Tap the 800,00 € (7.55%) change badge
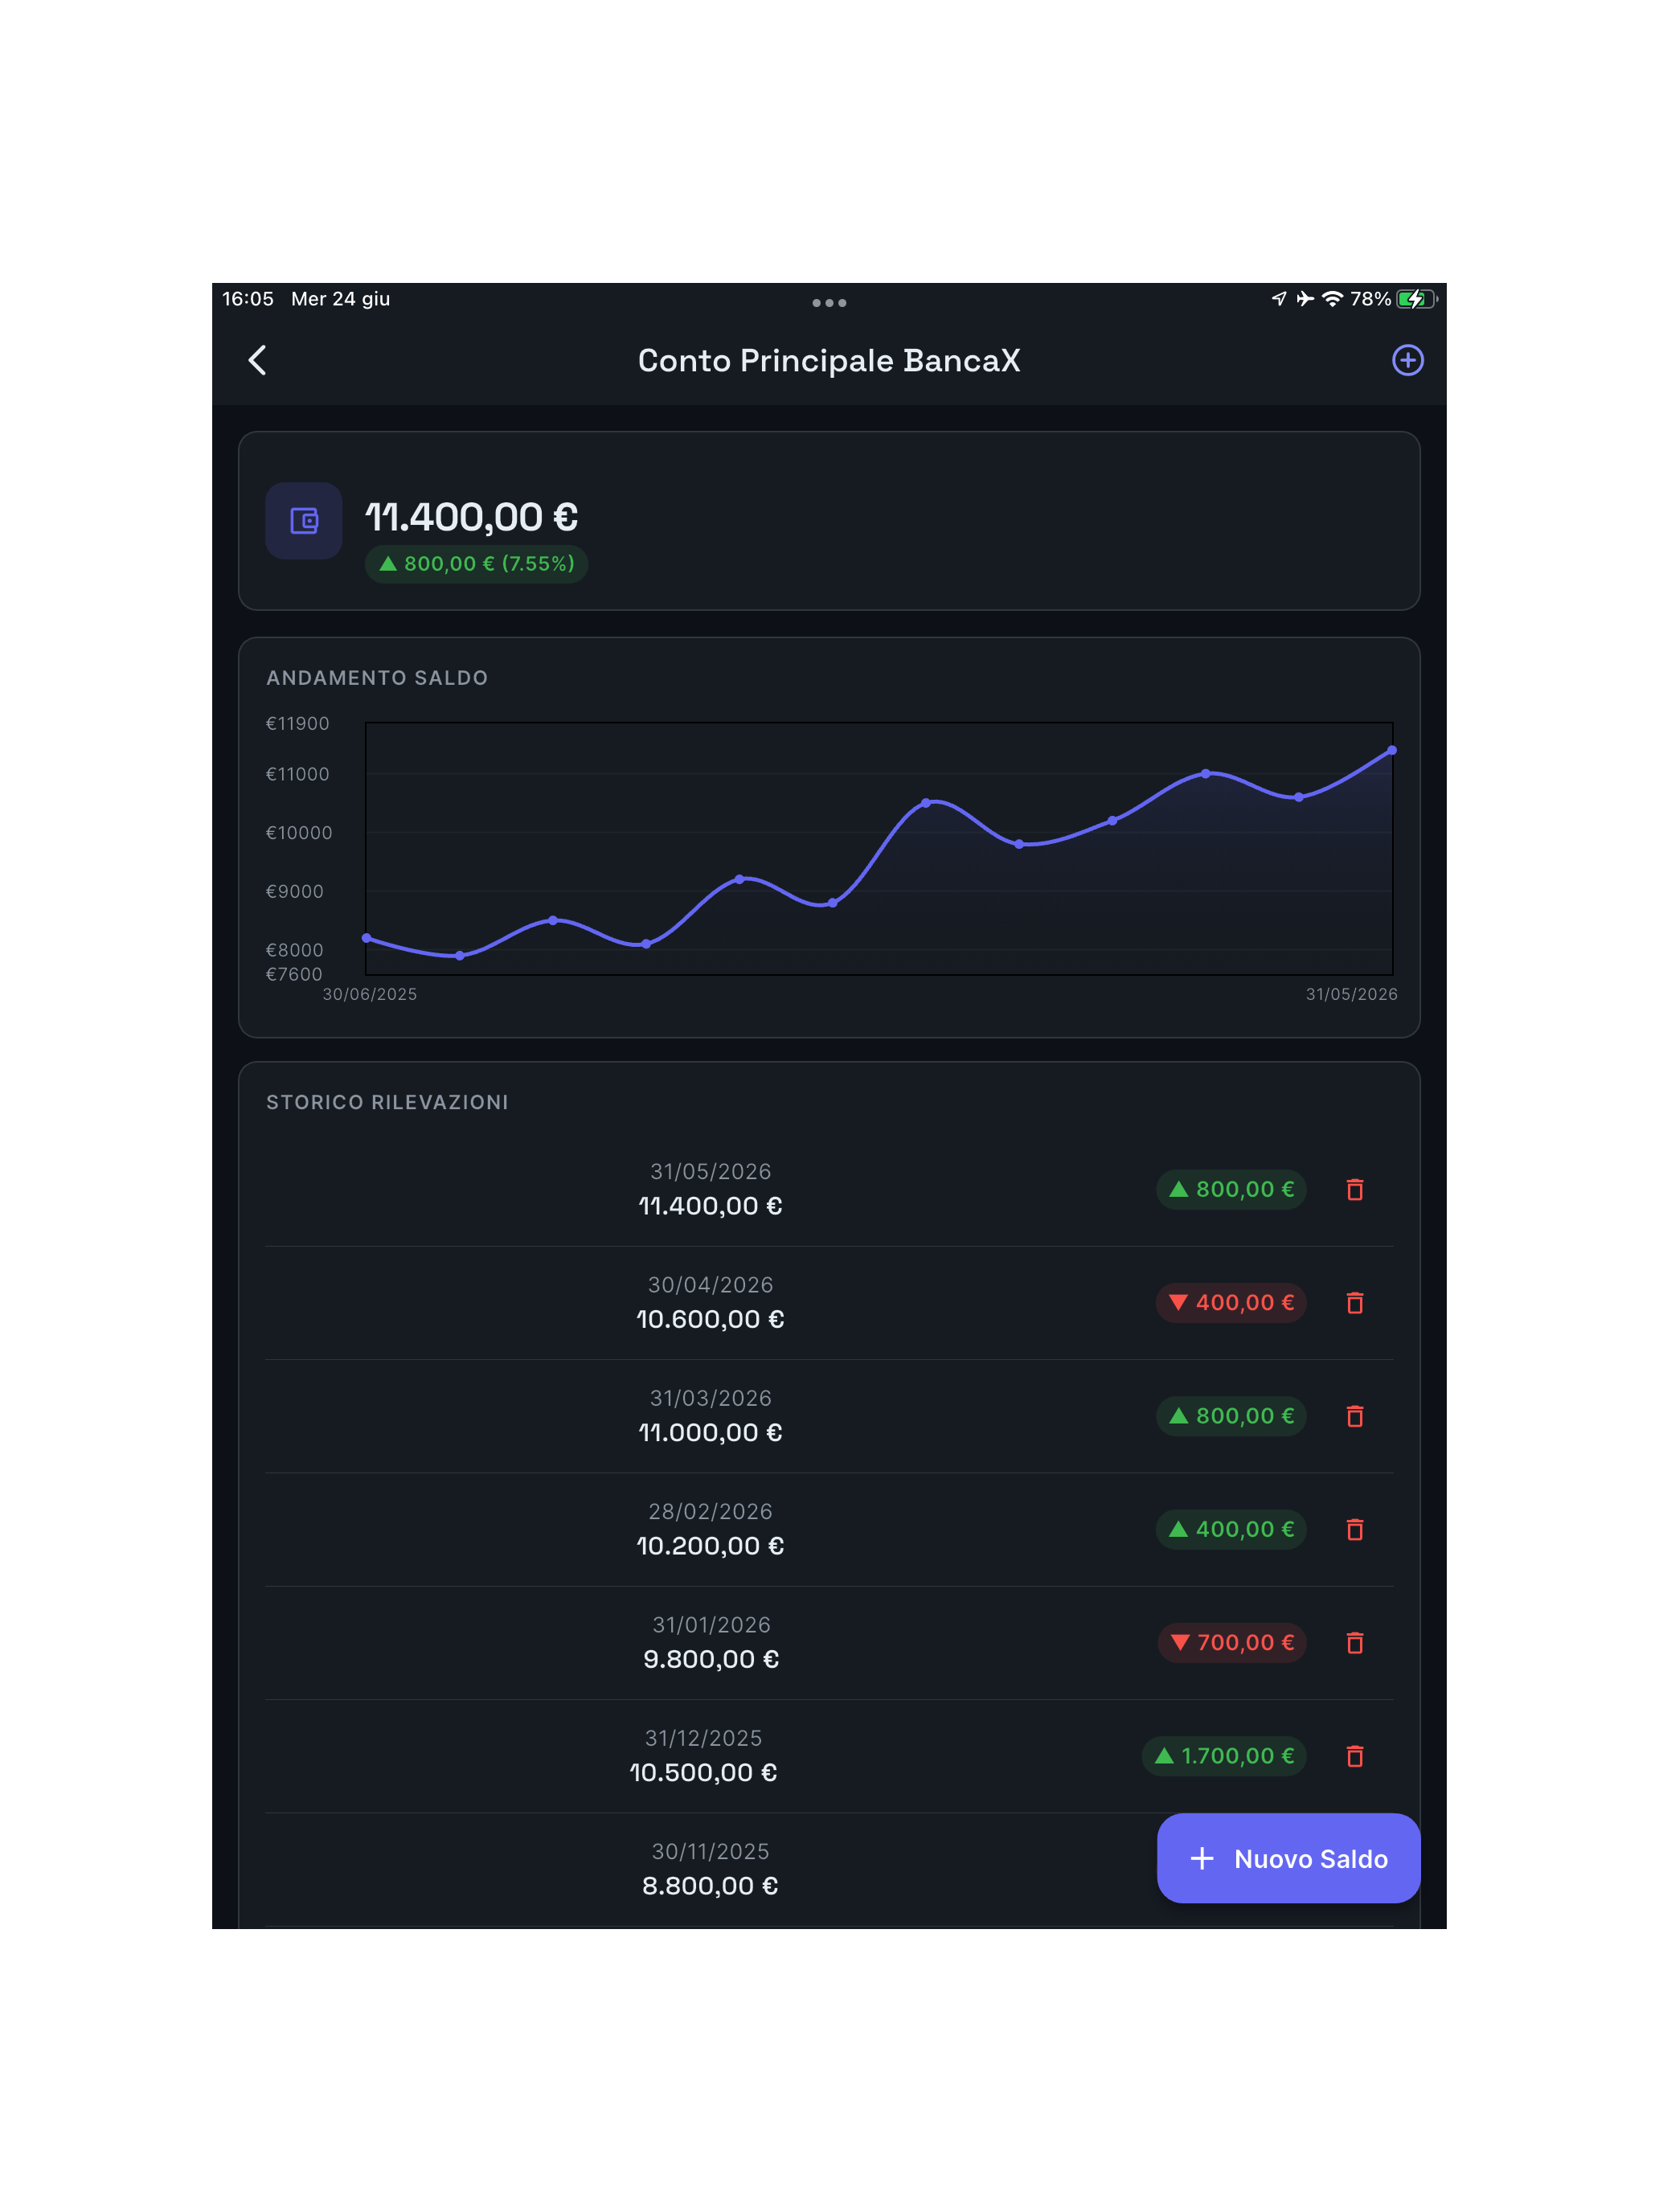 [476, 564]
